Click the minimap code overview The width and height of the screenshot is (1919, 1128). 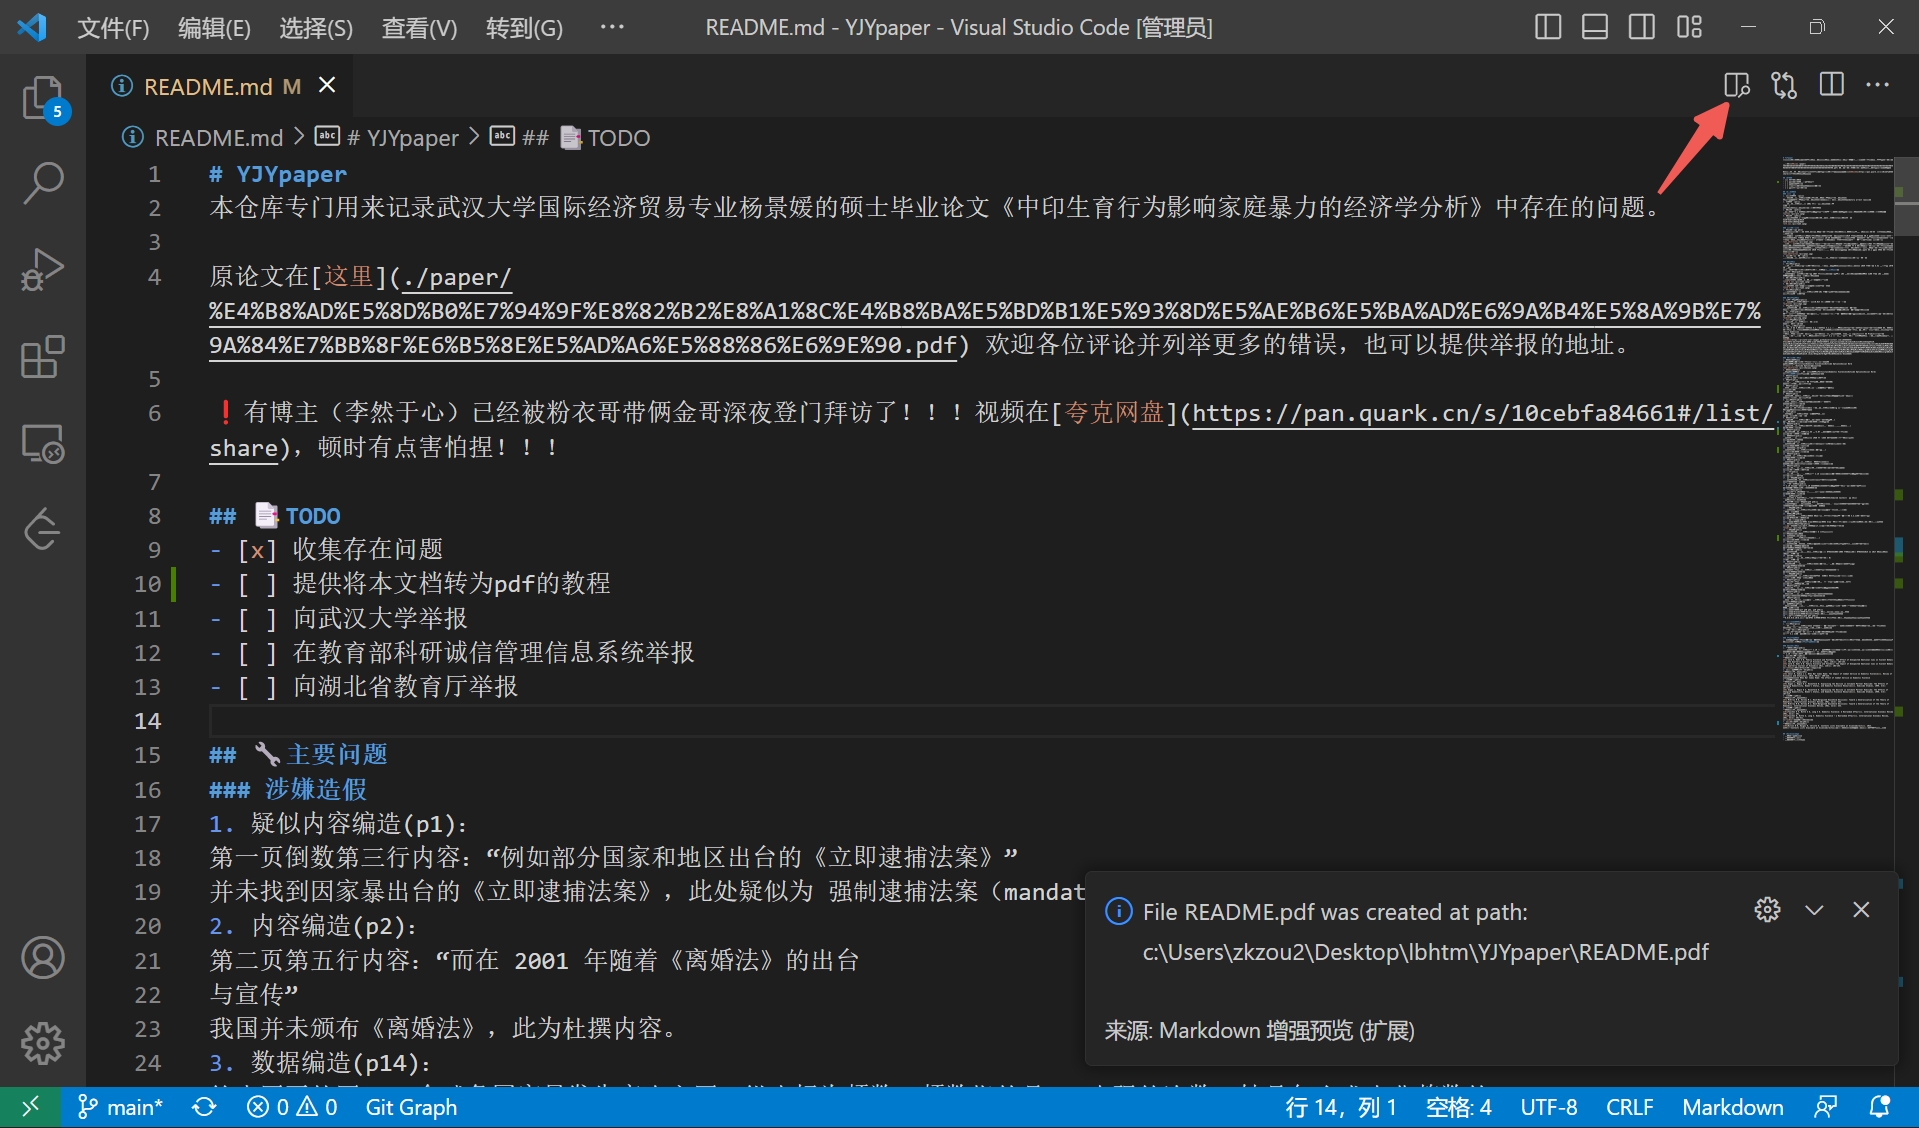coord(1837,448)
